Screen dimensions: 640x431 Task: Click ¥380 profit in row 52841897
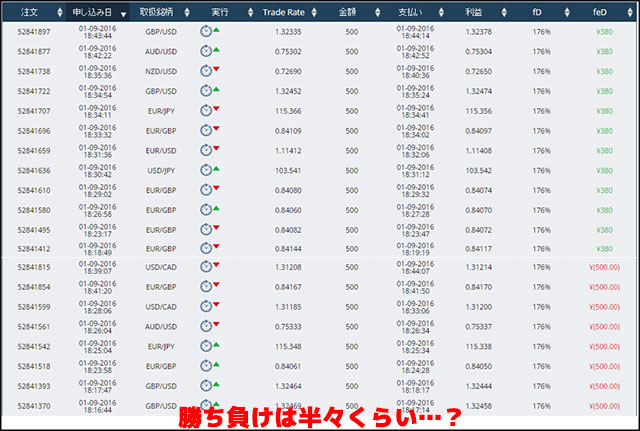coord(604,32)
